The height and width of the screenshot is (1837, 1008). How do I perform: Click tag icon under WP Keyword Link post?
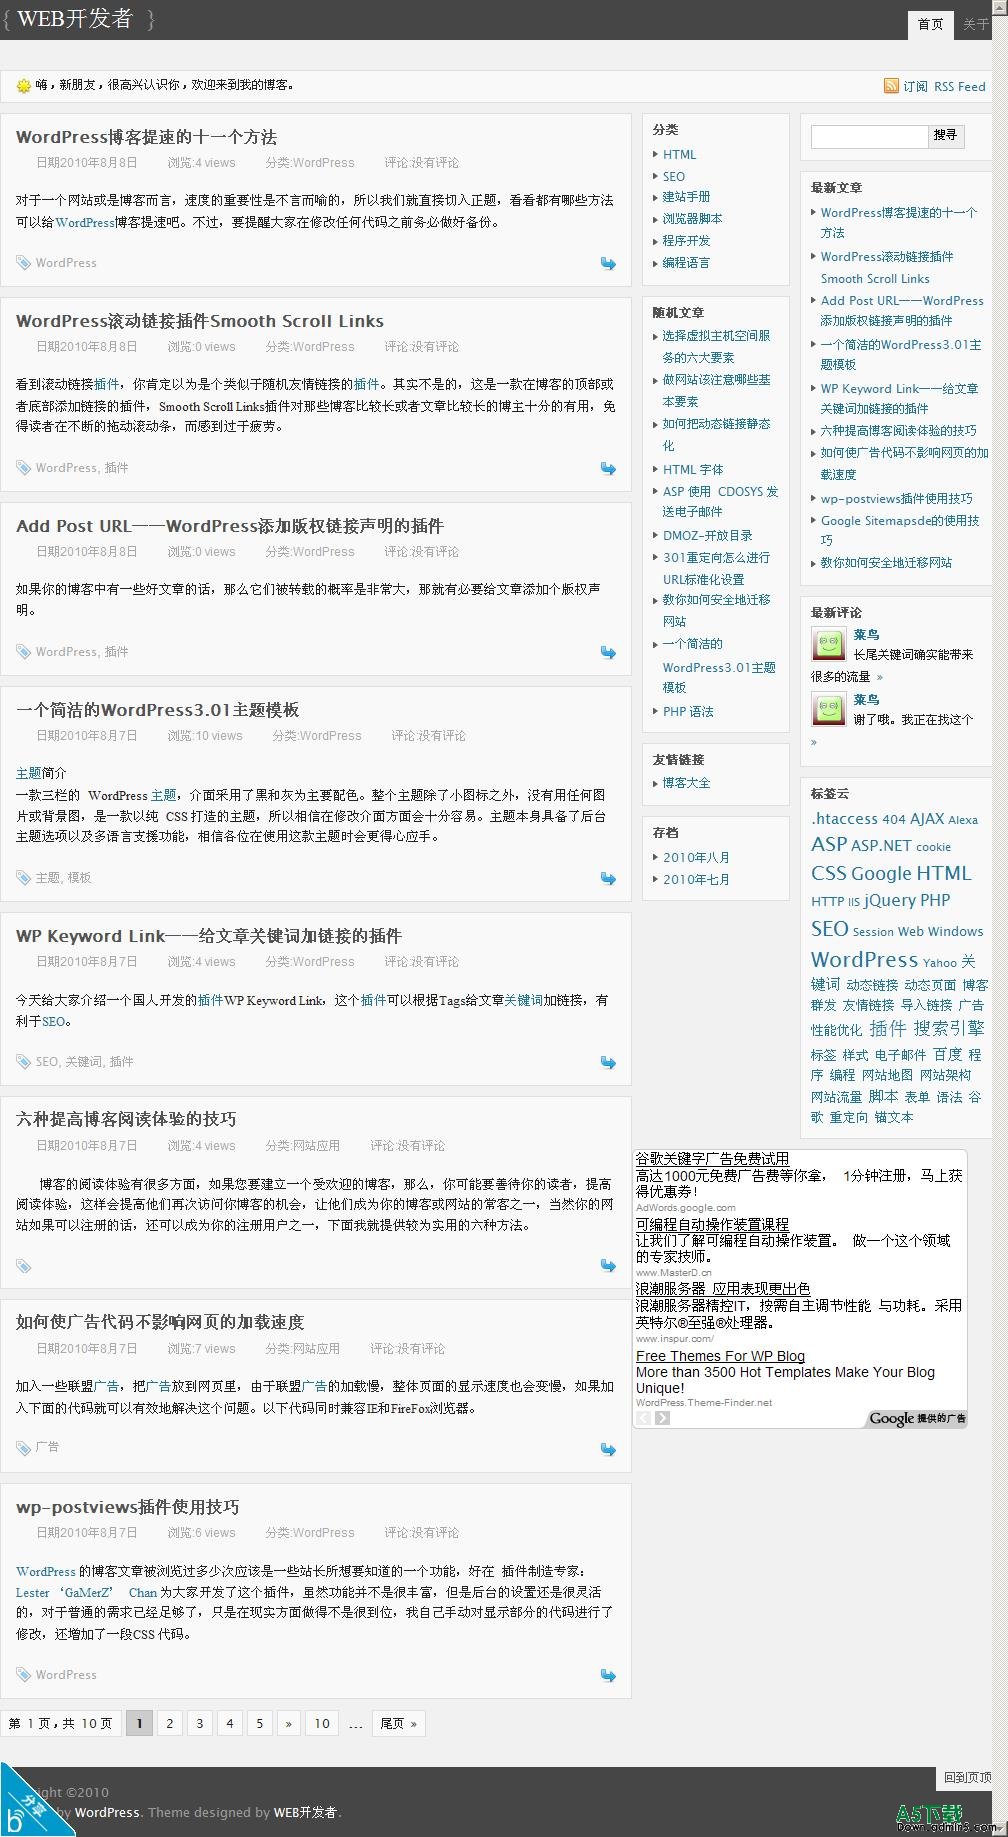click(x=23, y=1062)
